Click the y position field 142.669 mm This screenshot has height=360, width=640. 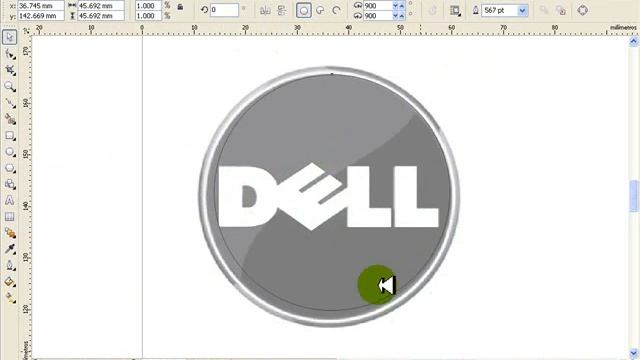[x=41, y=16]
